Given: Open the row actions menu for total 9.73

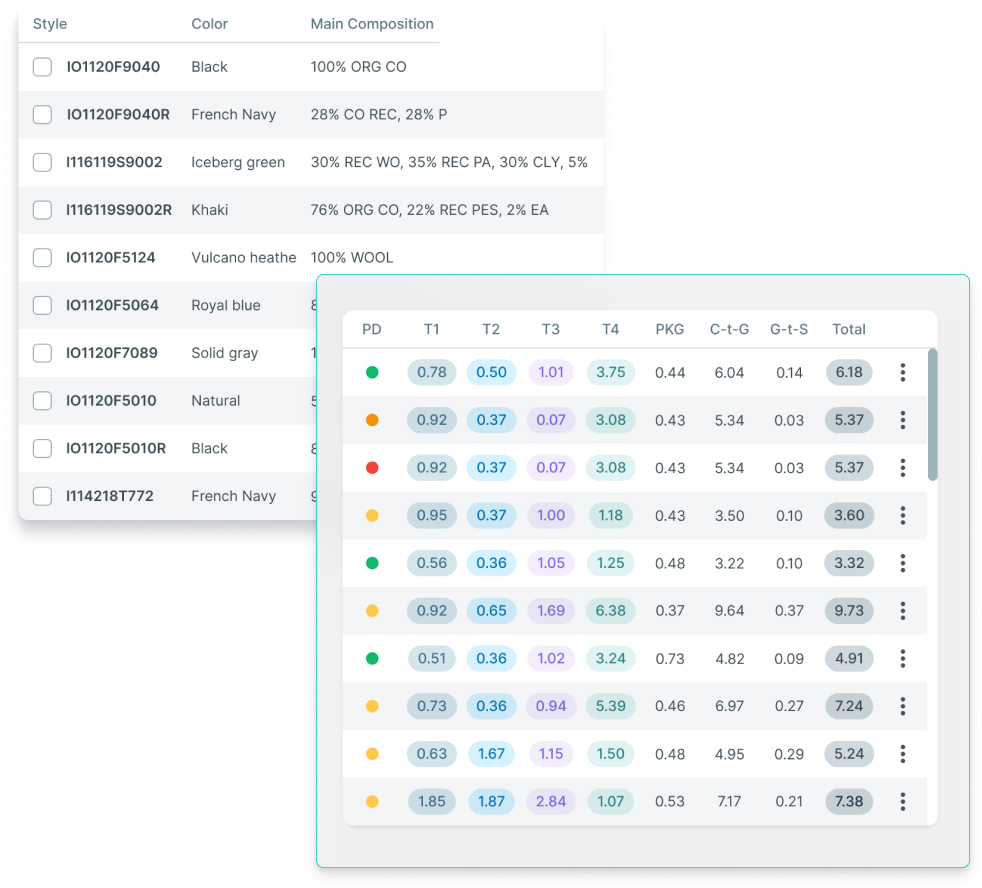Looking at the screenshot, I should pos(902,611).
